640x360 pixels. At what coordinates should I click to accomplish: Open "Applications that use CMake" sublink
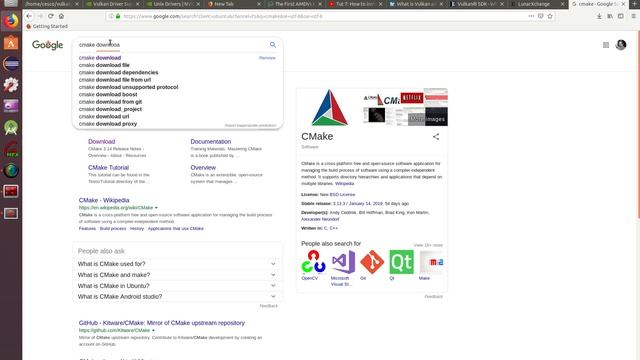coord(176,229)
